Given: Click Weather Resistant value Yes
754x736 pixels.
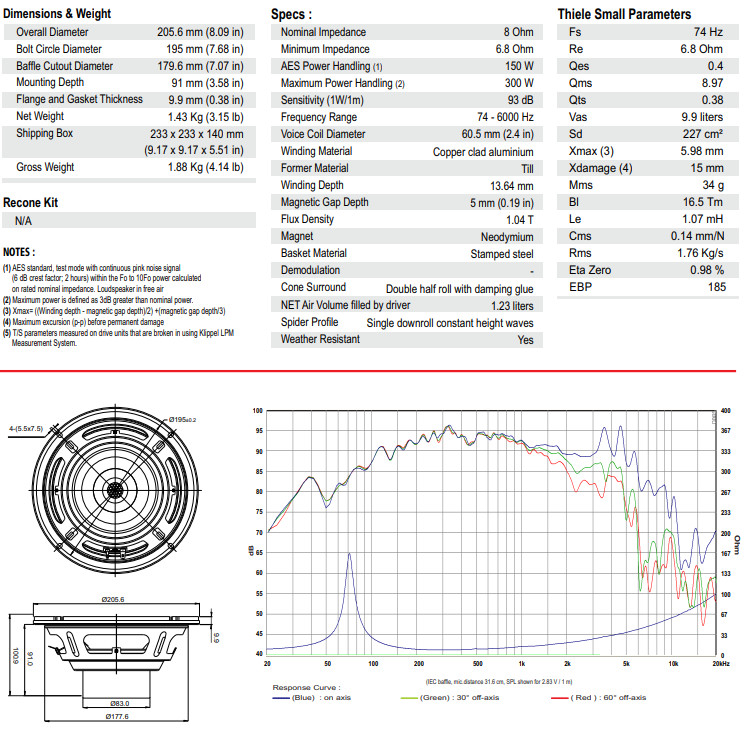Looking at the screenshot, I should point(525,340).
